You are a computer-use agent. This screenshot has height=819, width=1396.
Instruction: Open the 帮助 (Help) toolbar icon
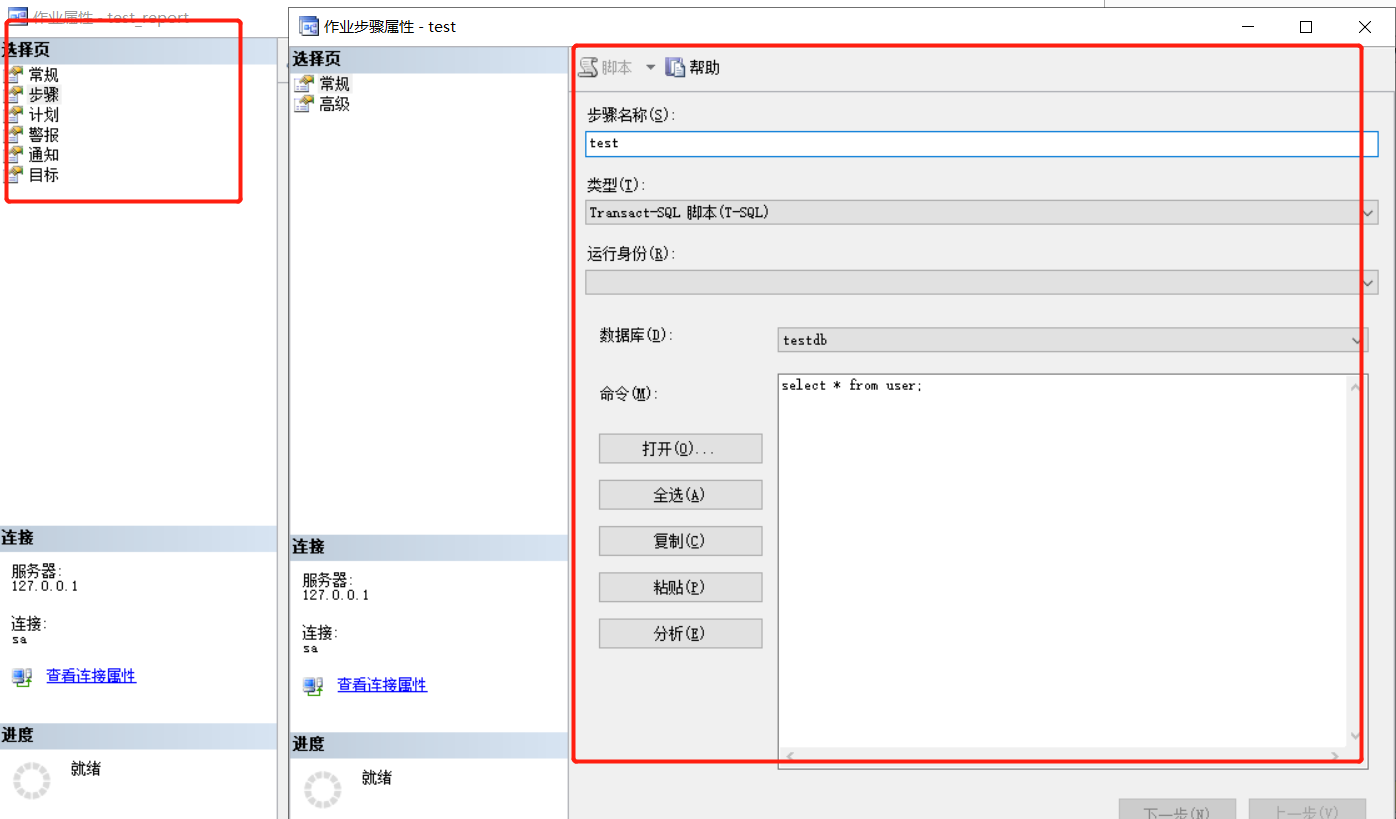[692, 67]
